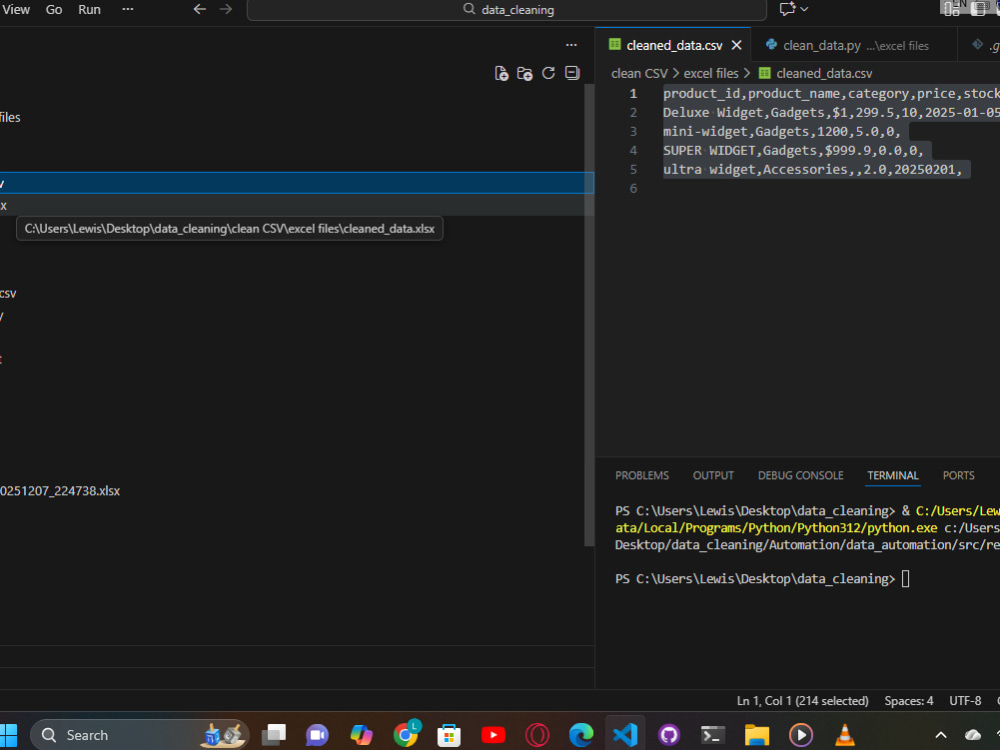The height and width of the screenshot is (750, 1000).
Task: Select the highlighted file row in Explorer
Action: (297, 183)
